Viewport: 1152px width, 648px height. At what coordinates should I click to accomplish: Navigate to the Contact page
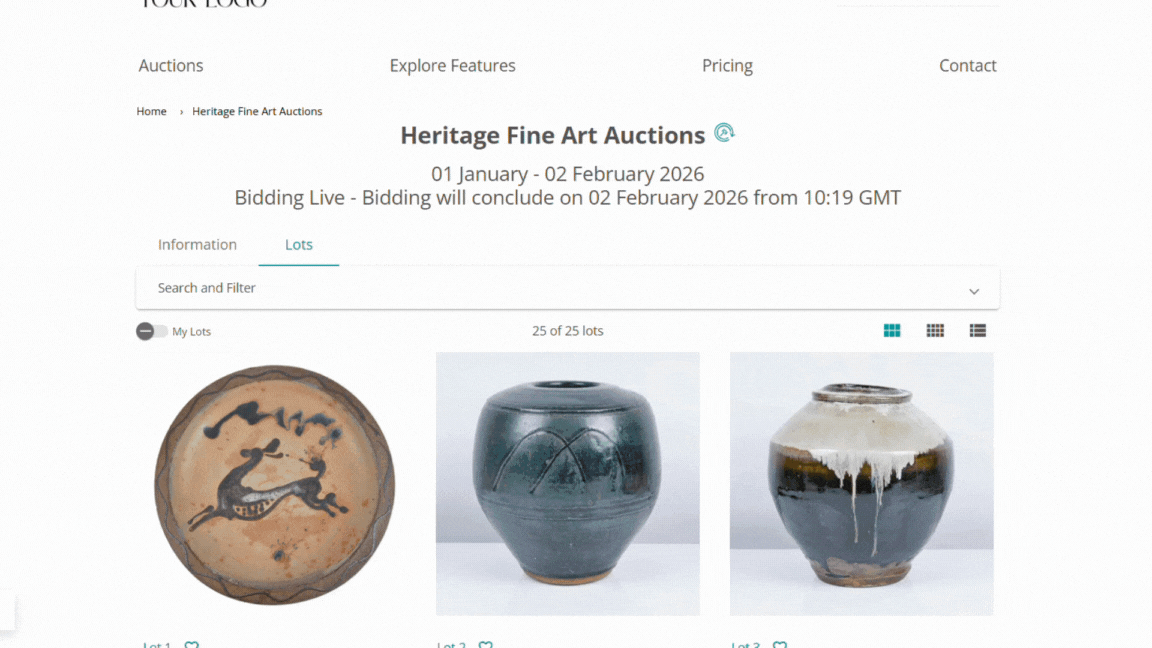coord(967,66)
